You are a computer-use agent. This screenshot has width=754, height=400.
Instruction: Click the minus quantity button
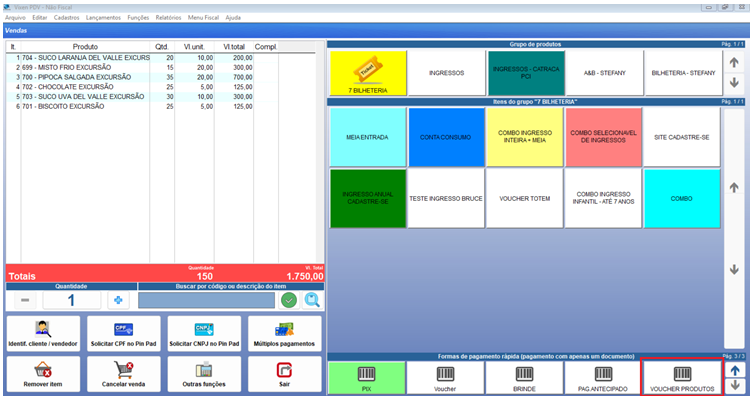click(25, 300)
